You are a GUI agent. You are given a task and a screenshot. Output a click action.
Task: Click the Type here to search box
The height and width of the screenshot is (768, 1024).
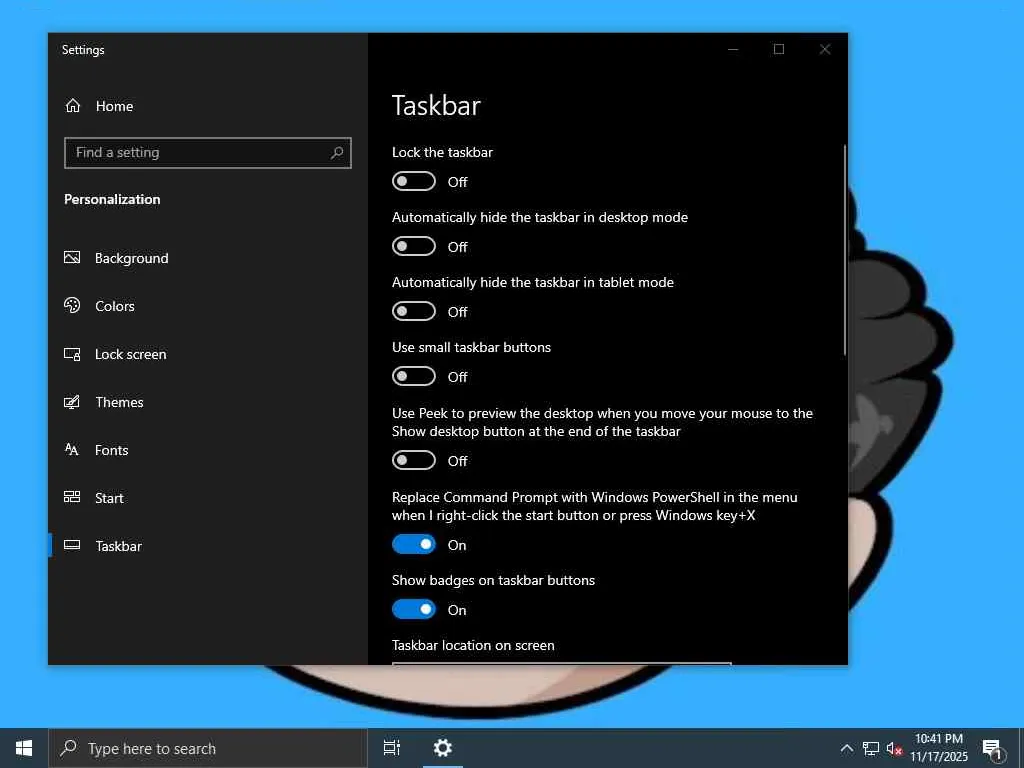pos(208,748)
